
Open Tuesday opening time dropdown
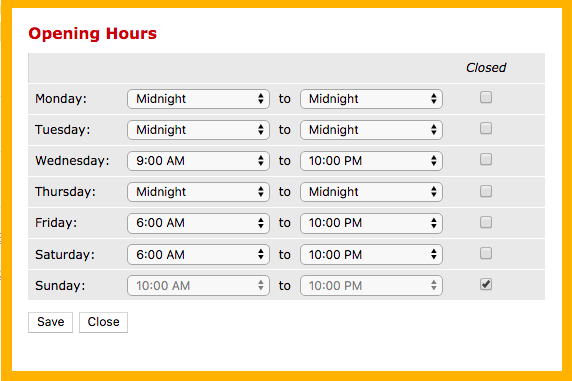[198, 130]
